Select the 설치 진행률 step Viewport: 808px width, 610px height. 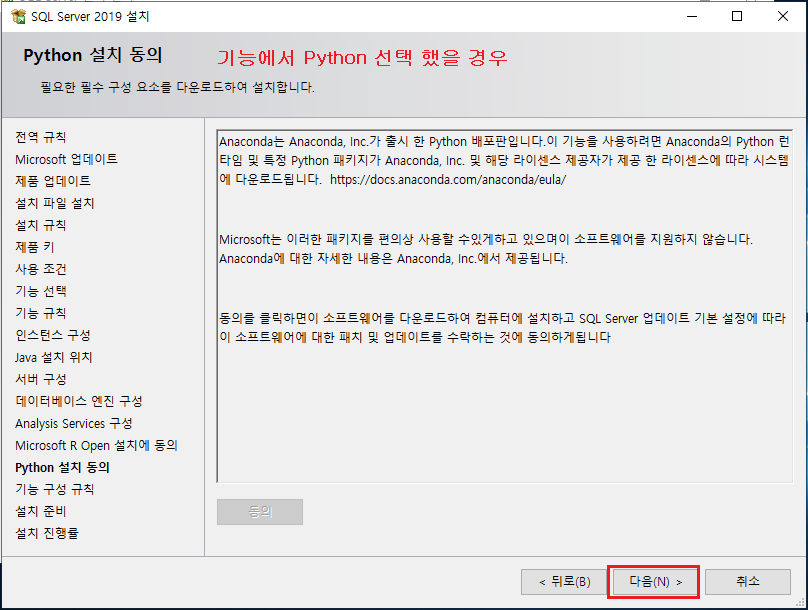tap(47, 533)
